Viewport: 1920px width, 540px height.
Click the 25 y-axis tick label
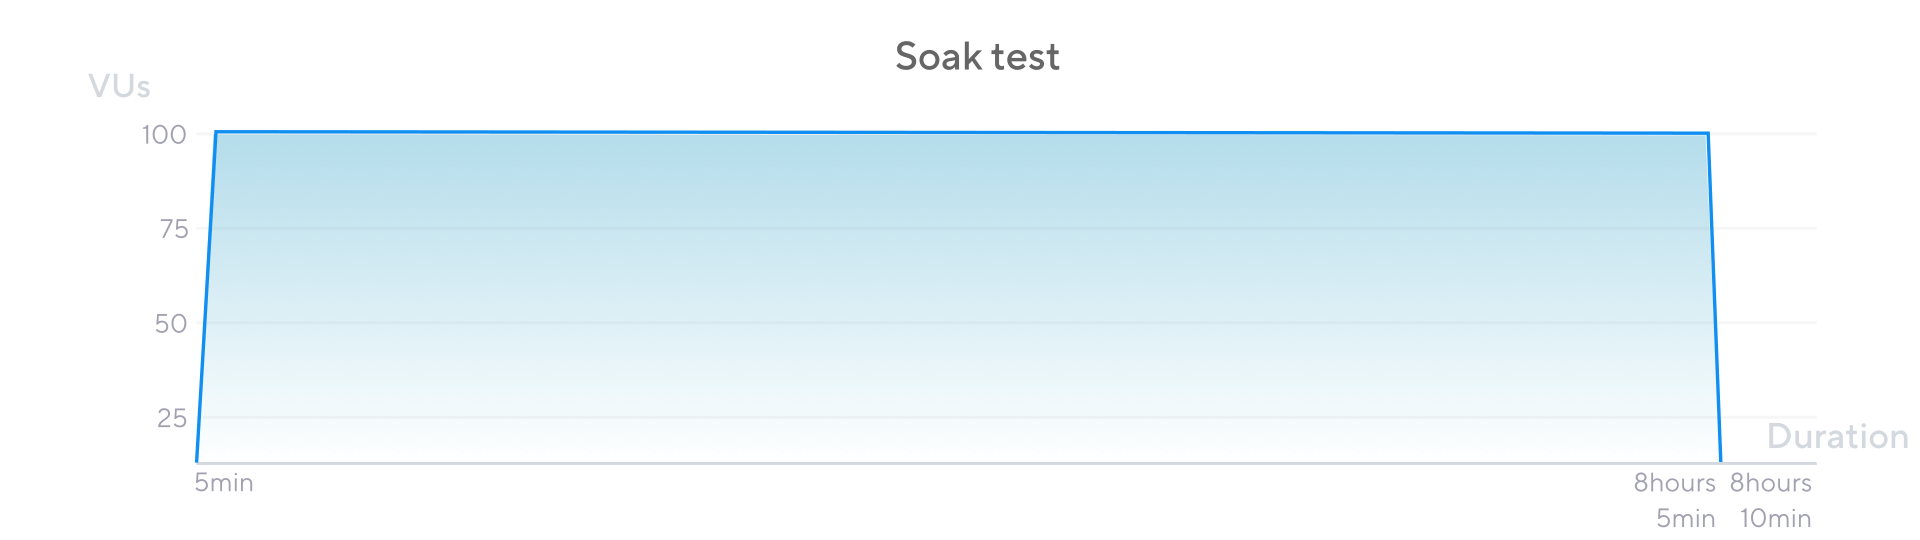point(172,418)
